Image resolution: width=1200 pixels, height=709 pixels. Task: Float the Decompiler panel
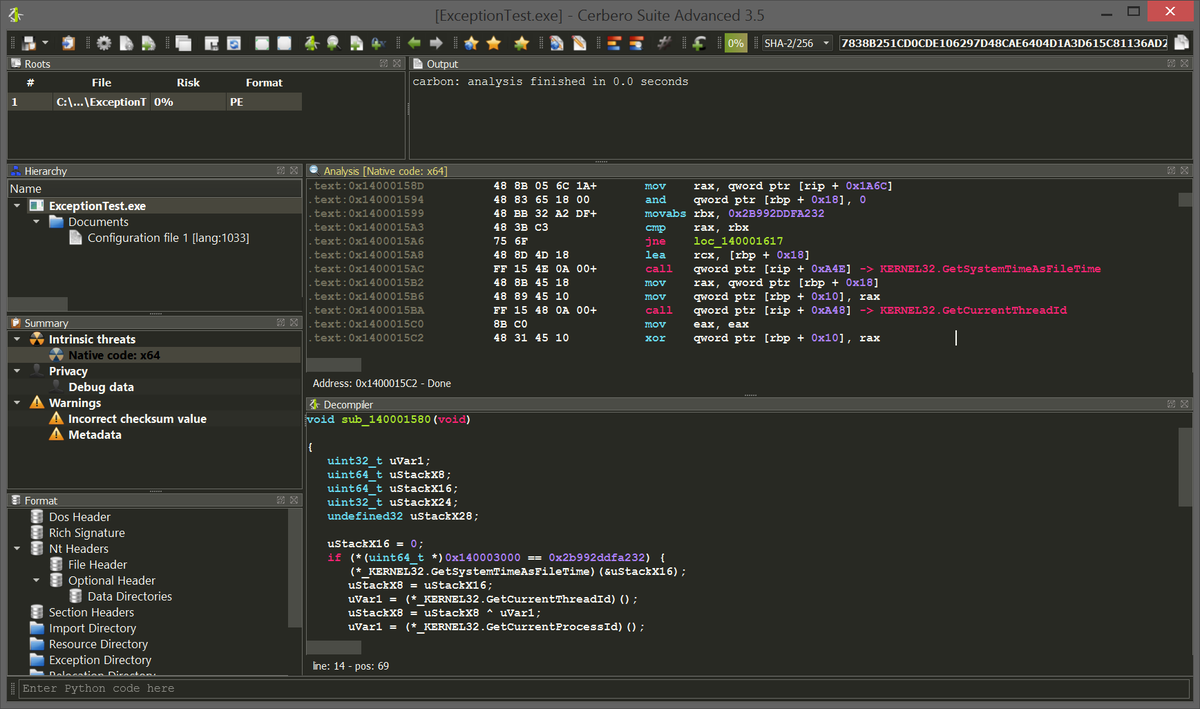point(1171,404)
